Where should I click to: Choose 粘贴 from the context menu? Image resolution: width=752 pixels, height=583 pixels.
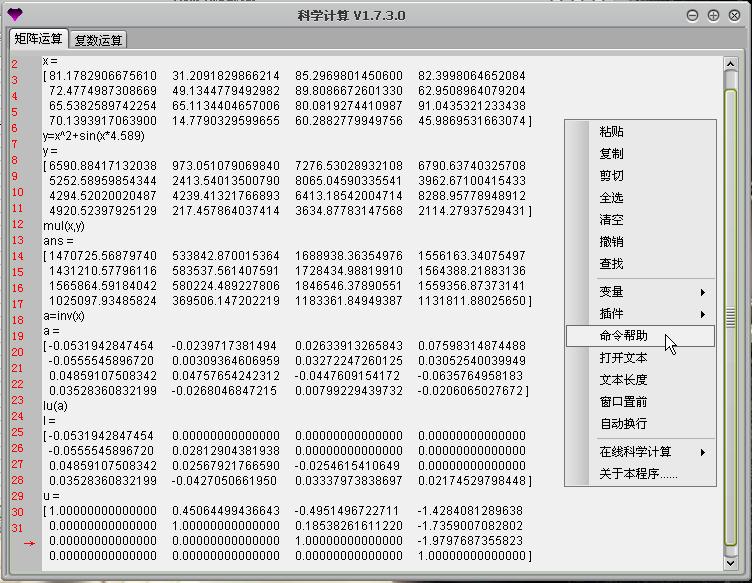(611, 132)
